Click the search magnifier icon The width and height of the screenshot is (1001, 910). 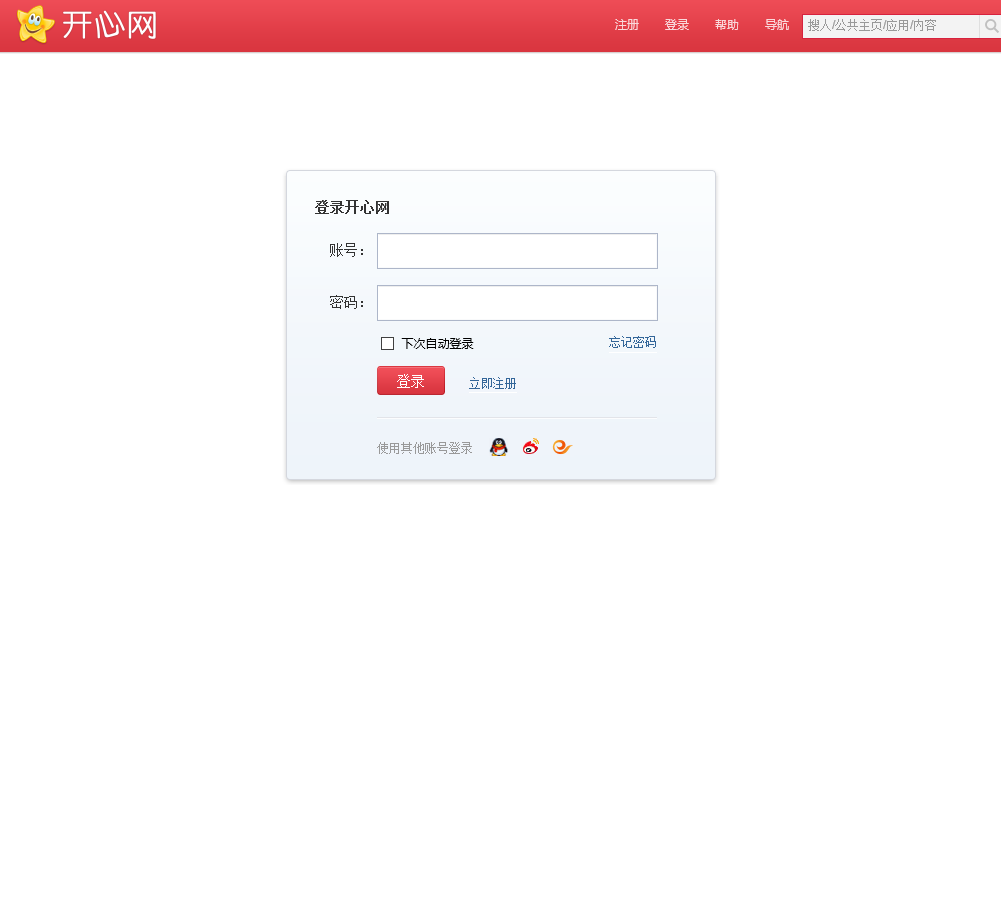(x=991, y=26)
